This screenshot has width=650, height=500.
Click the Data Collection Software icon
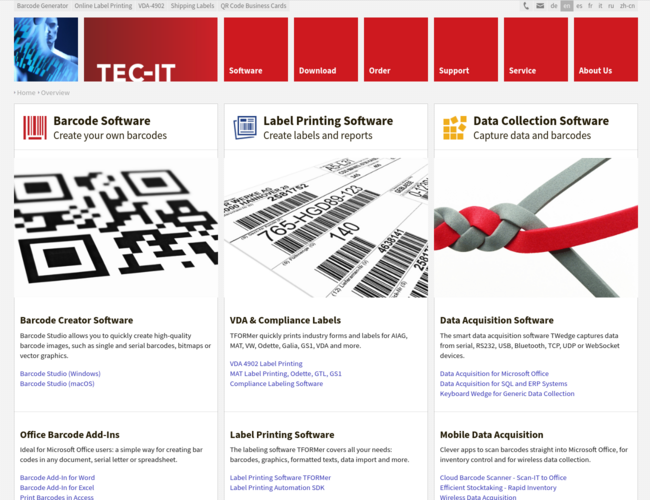(x=455, y=127)
